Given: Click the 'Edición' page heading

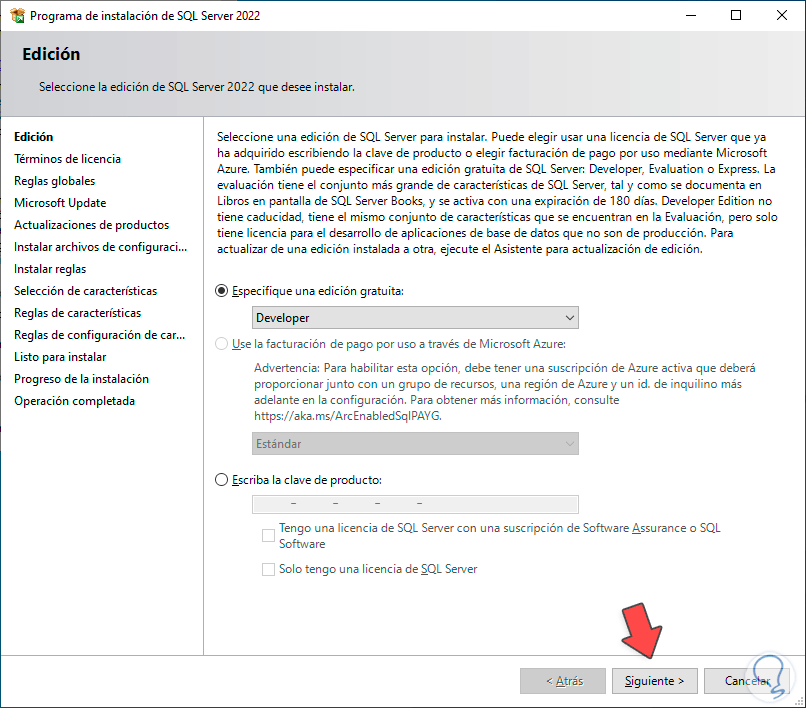Looking at the screenshot, I should pos(51,54).
